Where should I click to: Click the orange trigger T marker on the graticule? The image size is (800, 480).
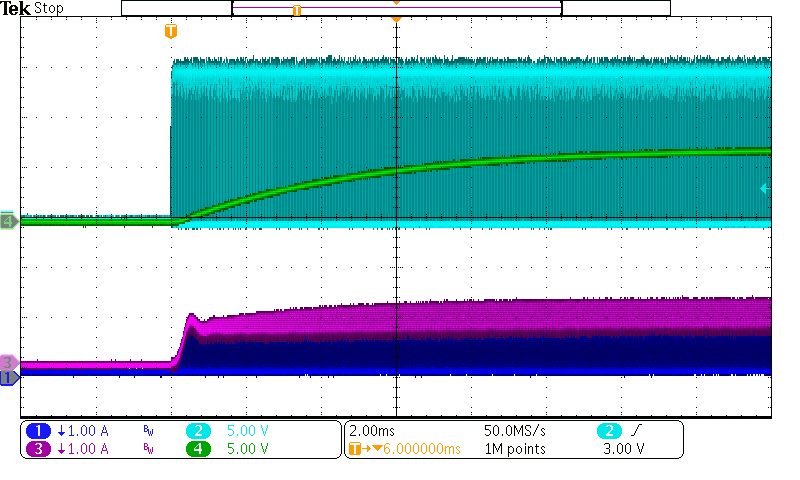tap(170, 31)
